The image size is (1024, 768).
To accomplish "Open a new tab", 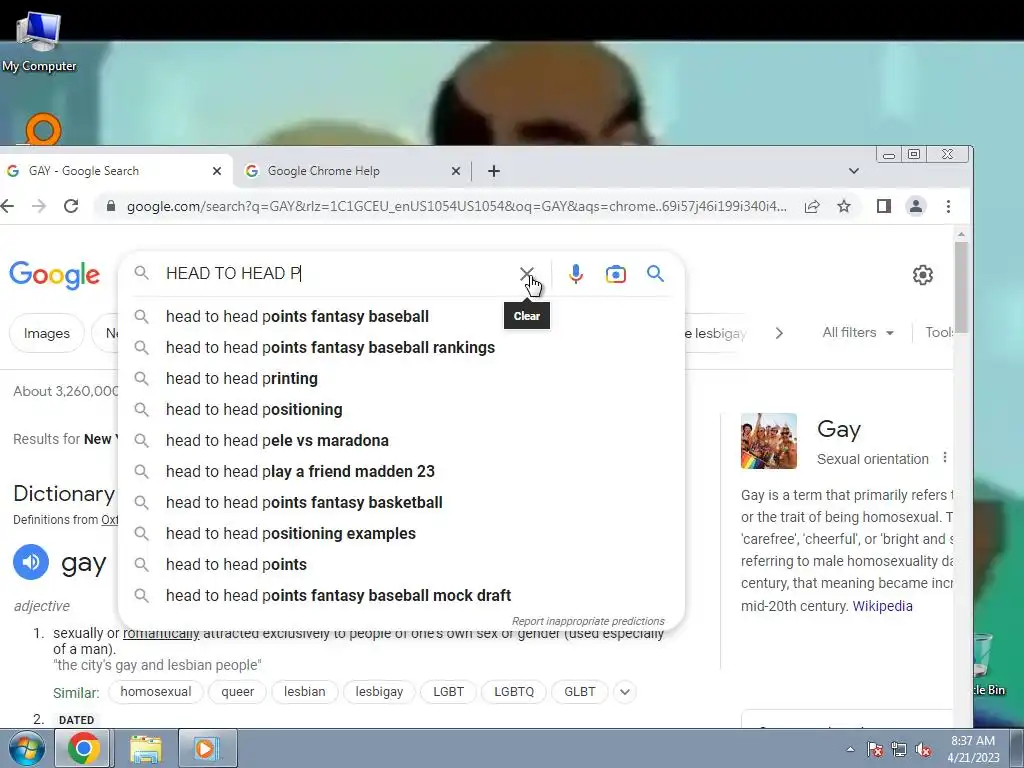I will (x=494, y=171).
